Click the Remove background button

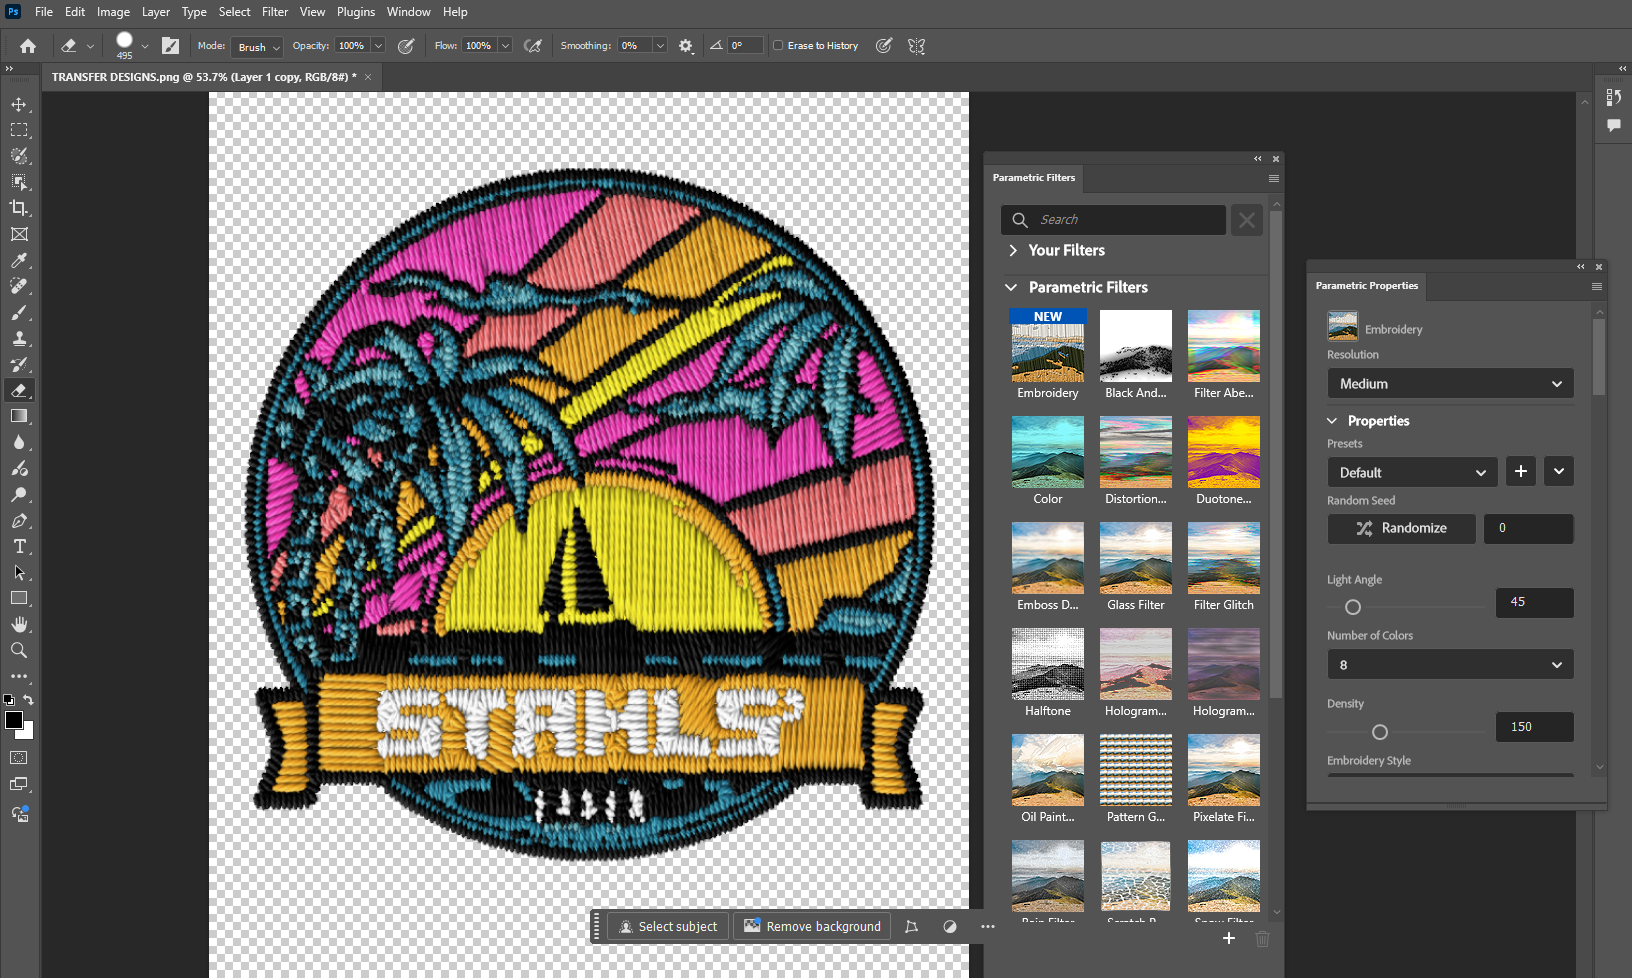[x=813, y=927]
